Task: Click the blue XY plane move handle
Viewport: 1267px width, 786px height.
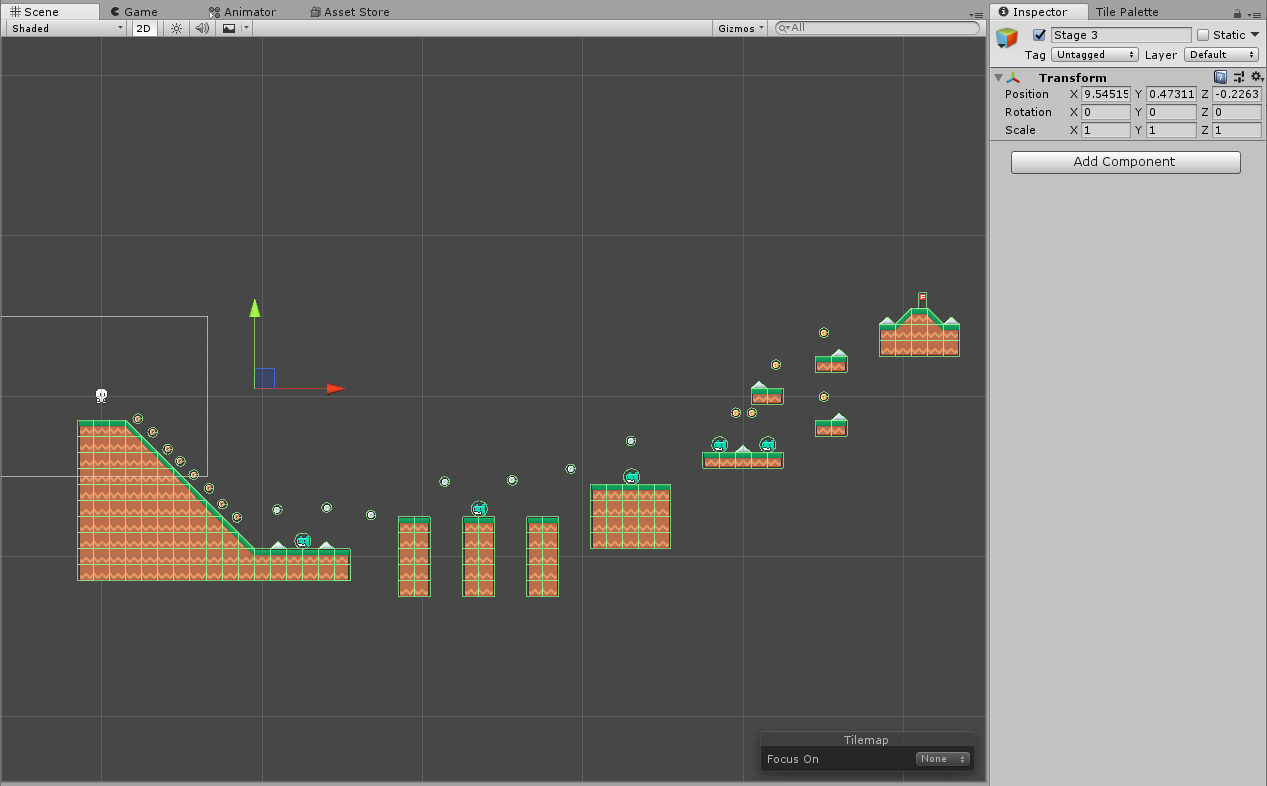Action: [265, 378]
